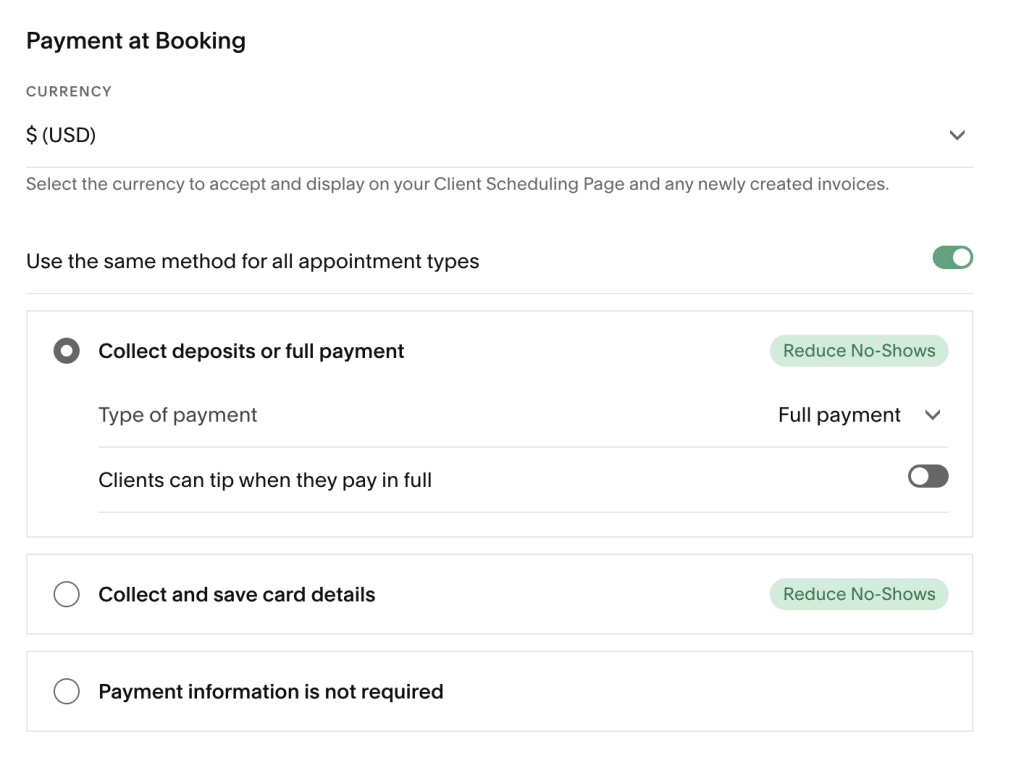Image resolution: width=1024 pixels, height=771 pixels.
Task: Click the Collect and save card details label
Action: click(237, 594)
